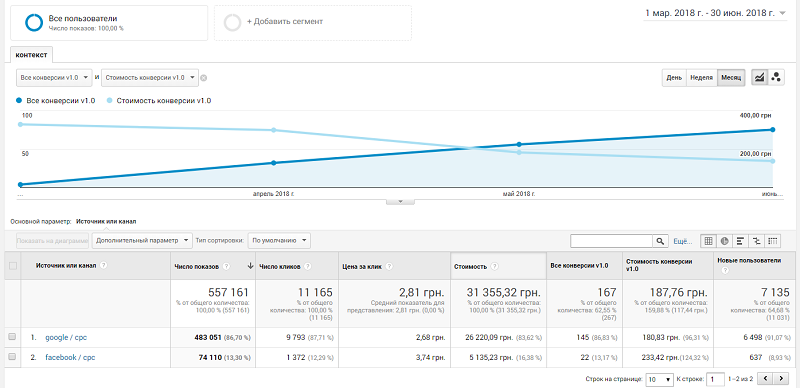
Task: Click the Ещё… advanced filter link
Action: click(683, 241)
